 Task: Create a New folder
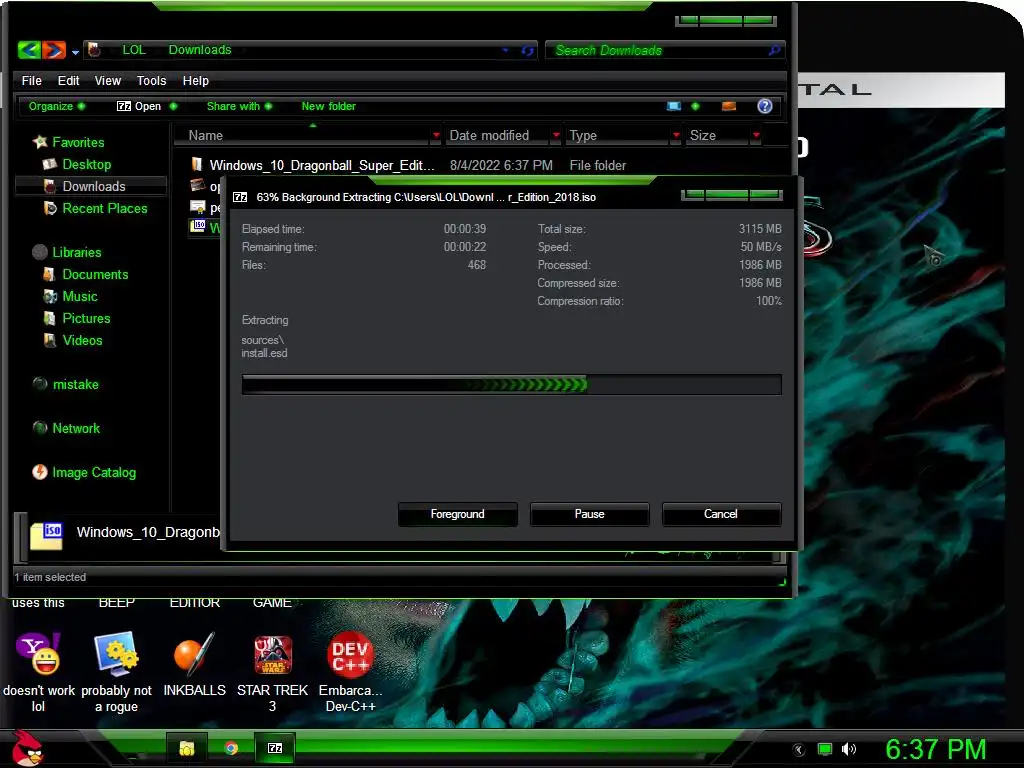[328, 106]
